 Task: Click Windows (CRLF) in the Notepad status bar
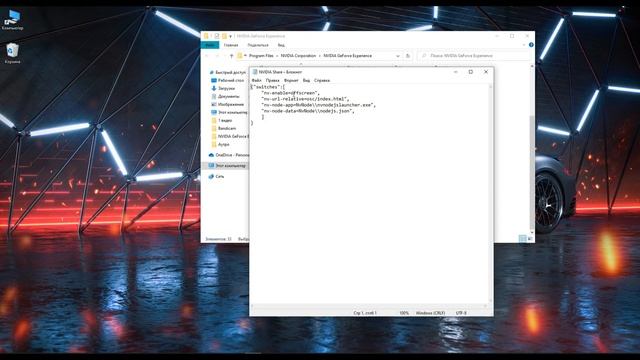(430, 313)
